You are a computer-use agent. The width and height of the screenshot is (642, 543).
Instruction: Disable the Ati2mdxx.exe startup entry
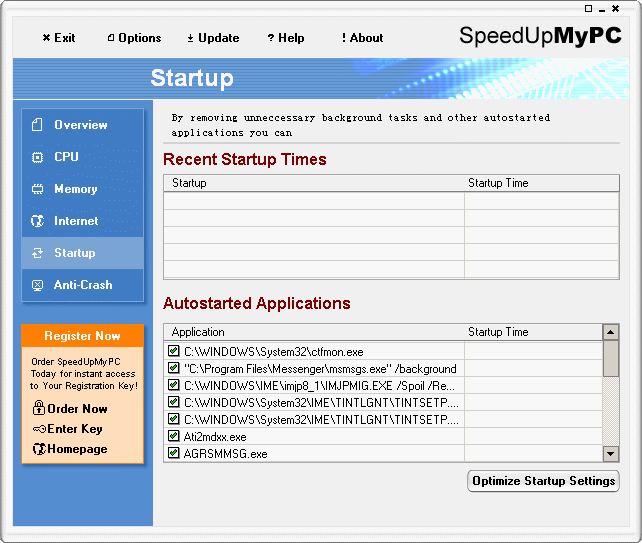174,436
